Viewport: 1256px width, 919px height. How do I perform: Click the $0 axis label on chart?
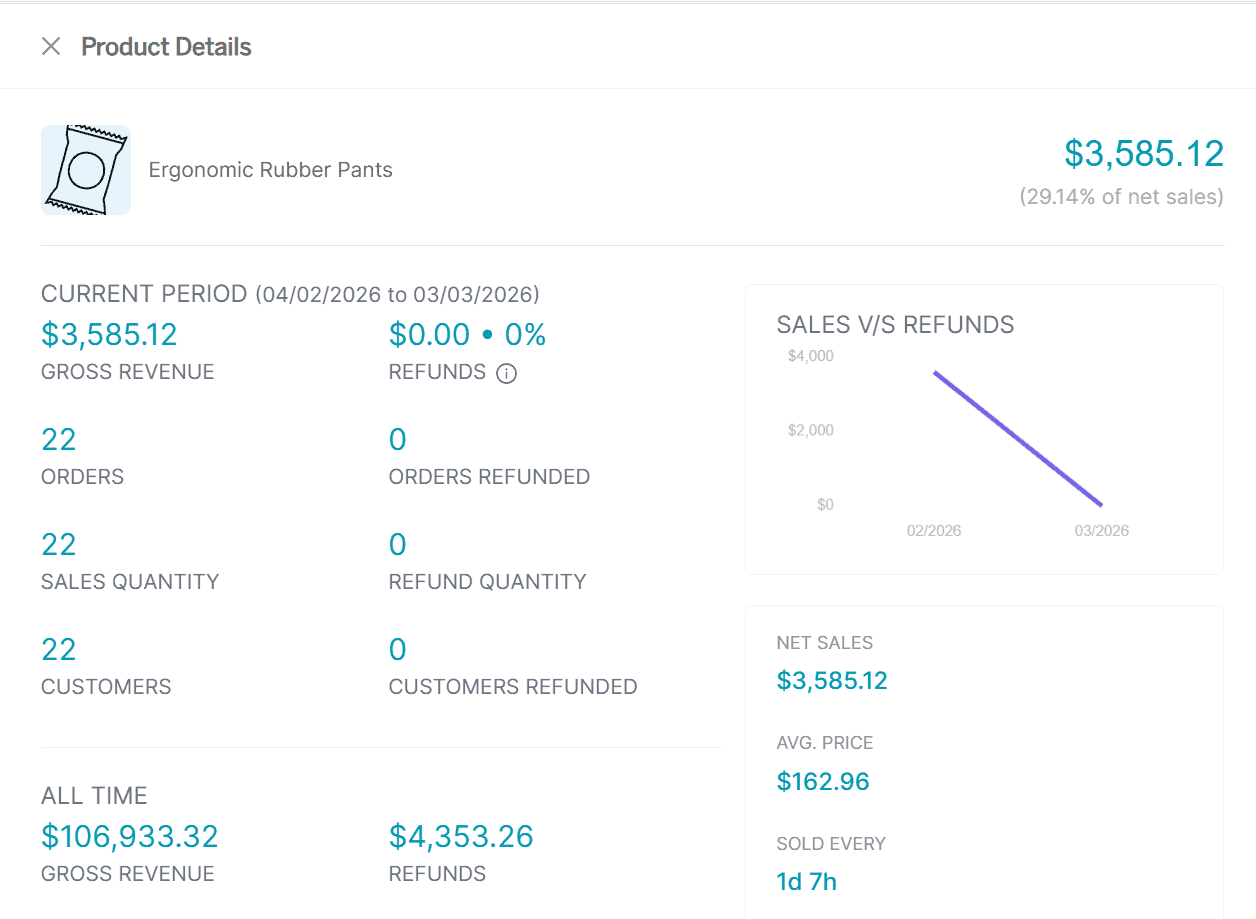825,505
